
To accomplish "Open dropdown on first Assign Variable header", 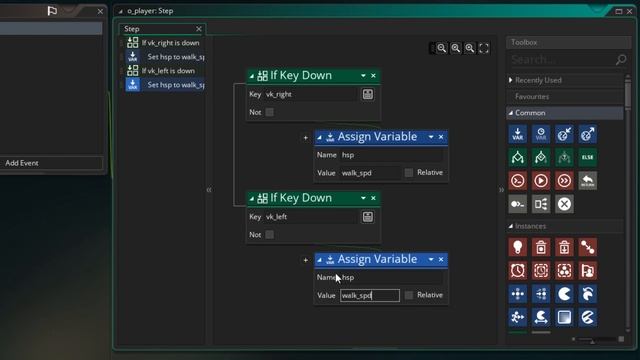I will pos(431,137).
